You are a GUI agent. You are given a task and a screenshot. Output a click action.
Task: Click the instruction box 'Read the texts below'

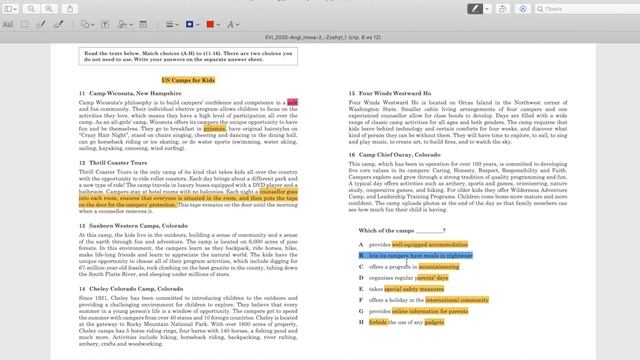(x=188, y=56)
